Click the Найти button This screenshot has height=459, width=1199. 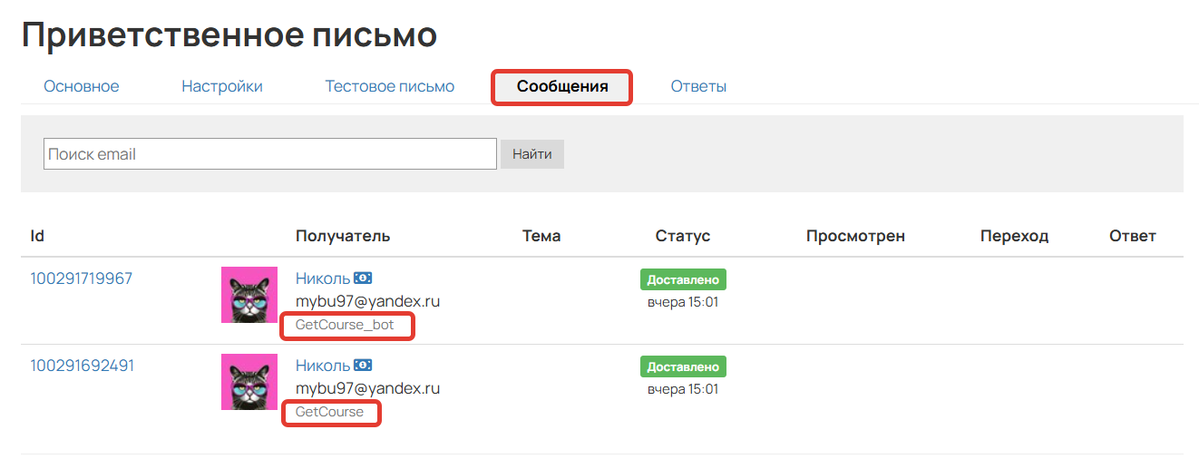[532, 154]
